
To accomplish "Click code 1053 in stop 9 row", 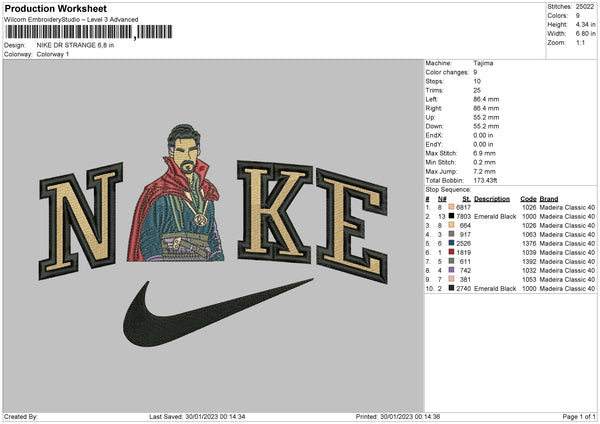I will pos(529,279).
